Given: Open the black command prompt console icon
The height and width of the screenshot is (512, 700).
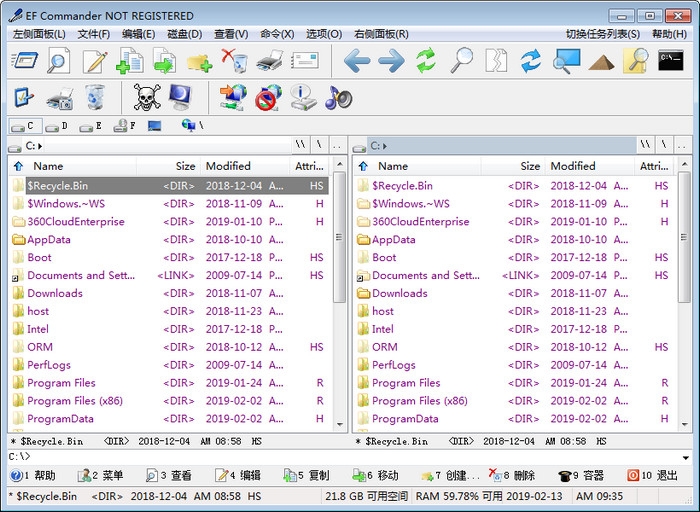Looking at the screenshot, I should click(x=671, y=60).
